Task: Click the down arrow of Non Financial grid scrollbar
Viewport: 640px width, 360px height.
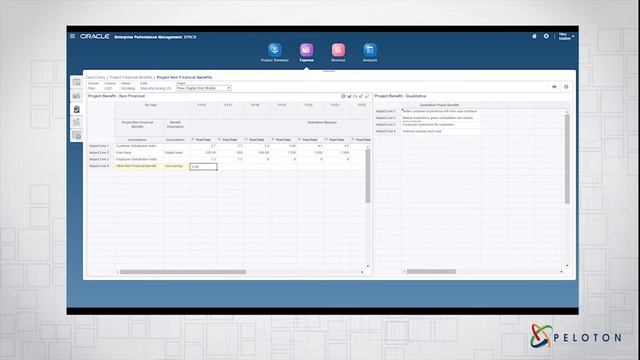Action: 368,266
